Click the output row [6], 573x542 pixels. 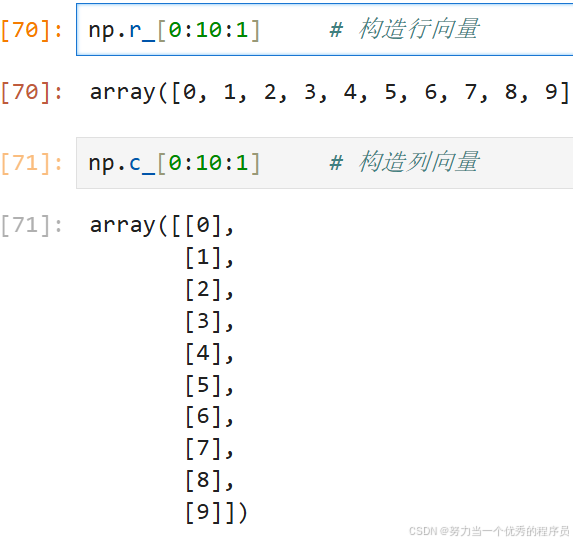(209, 416)
